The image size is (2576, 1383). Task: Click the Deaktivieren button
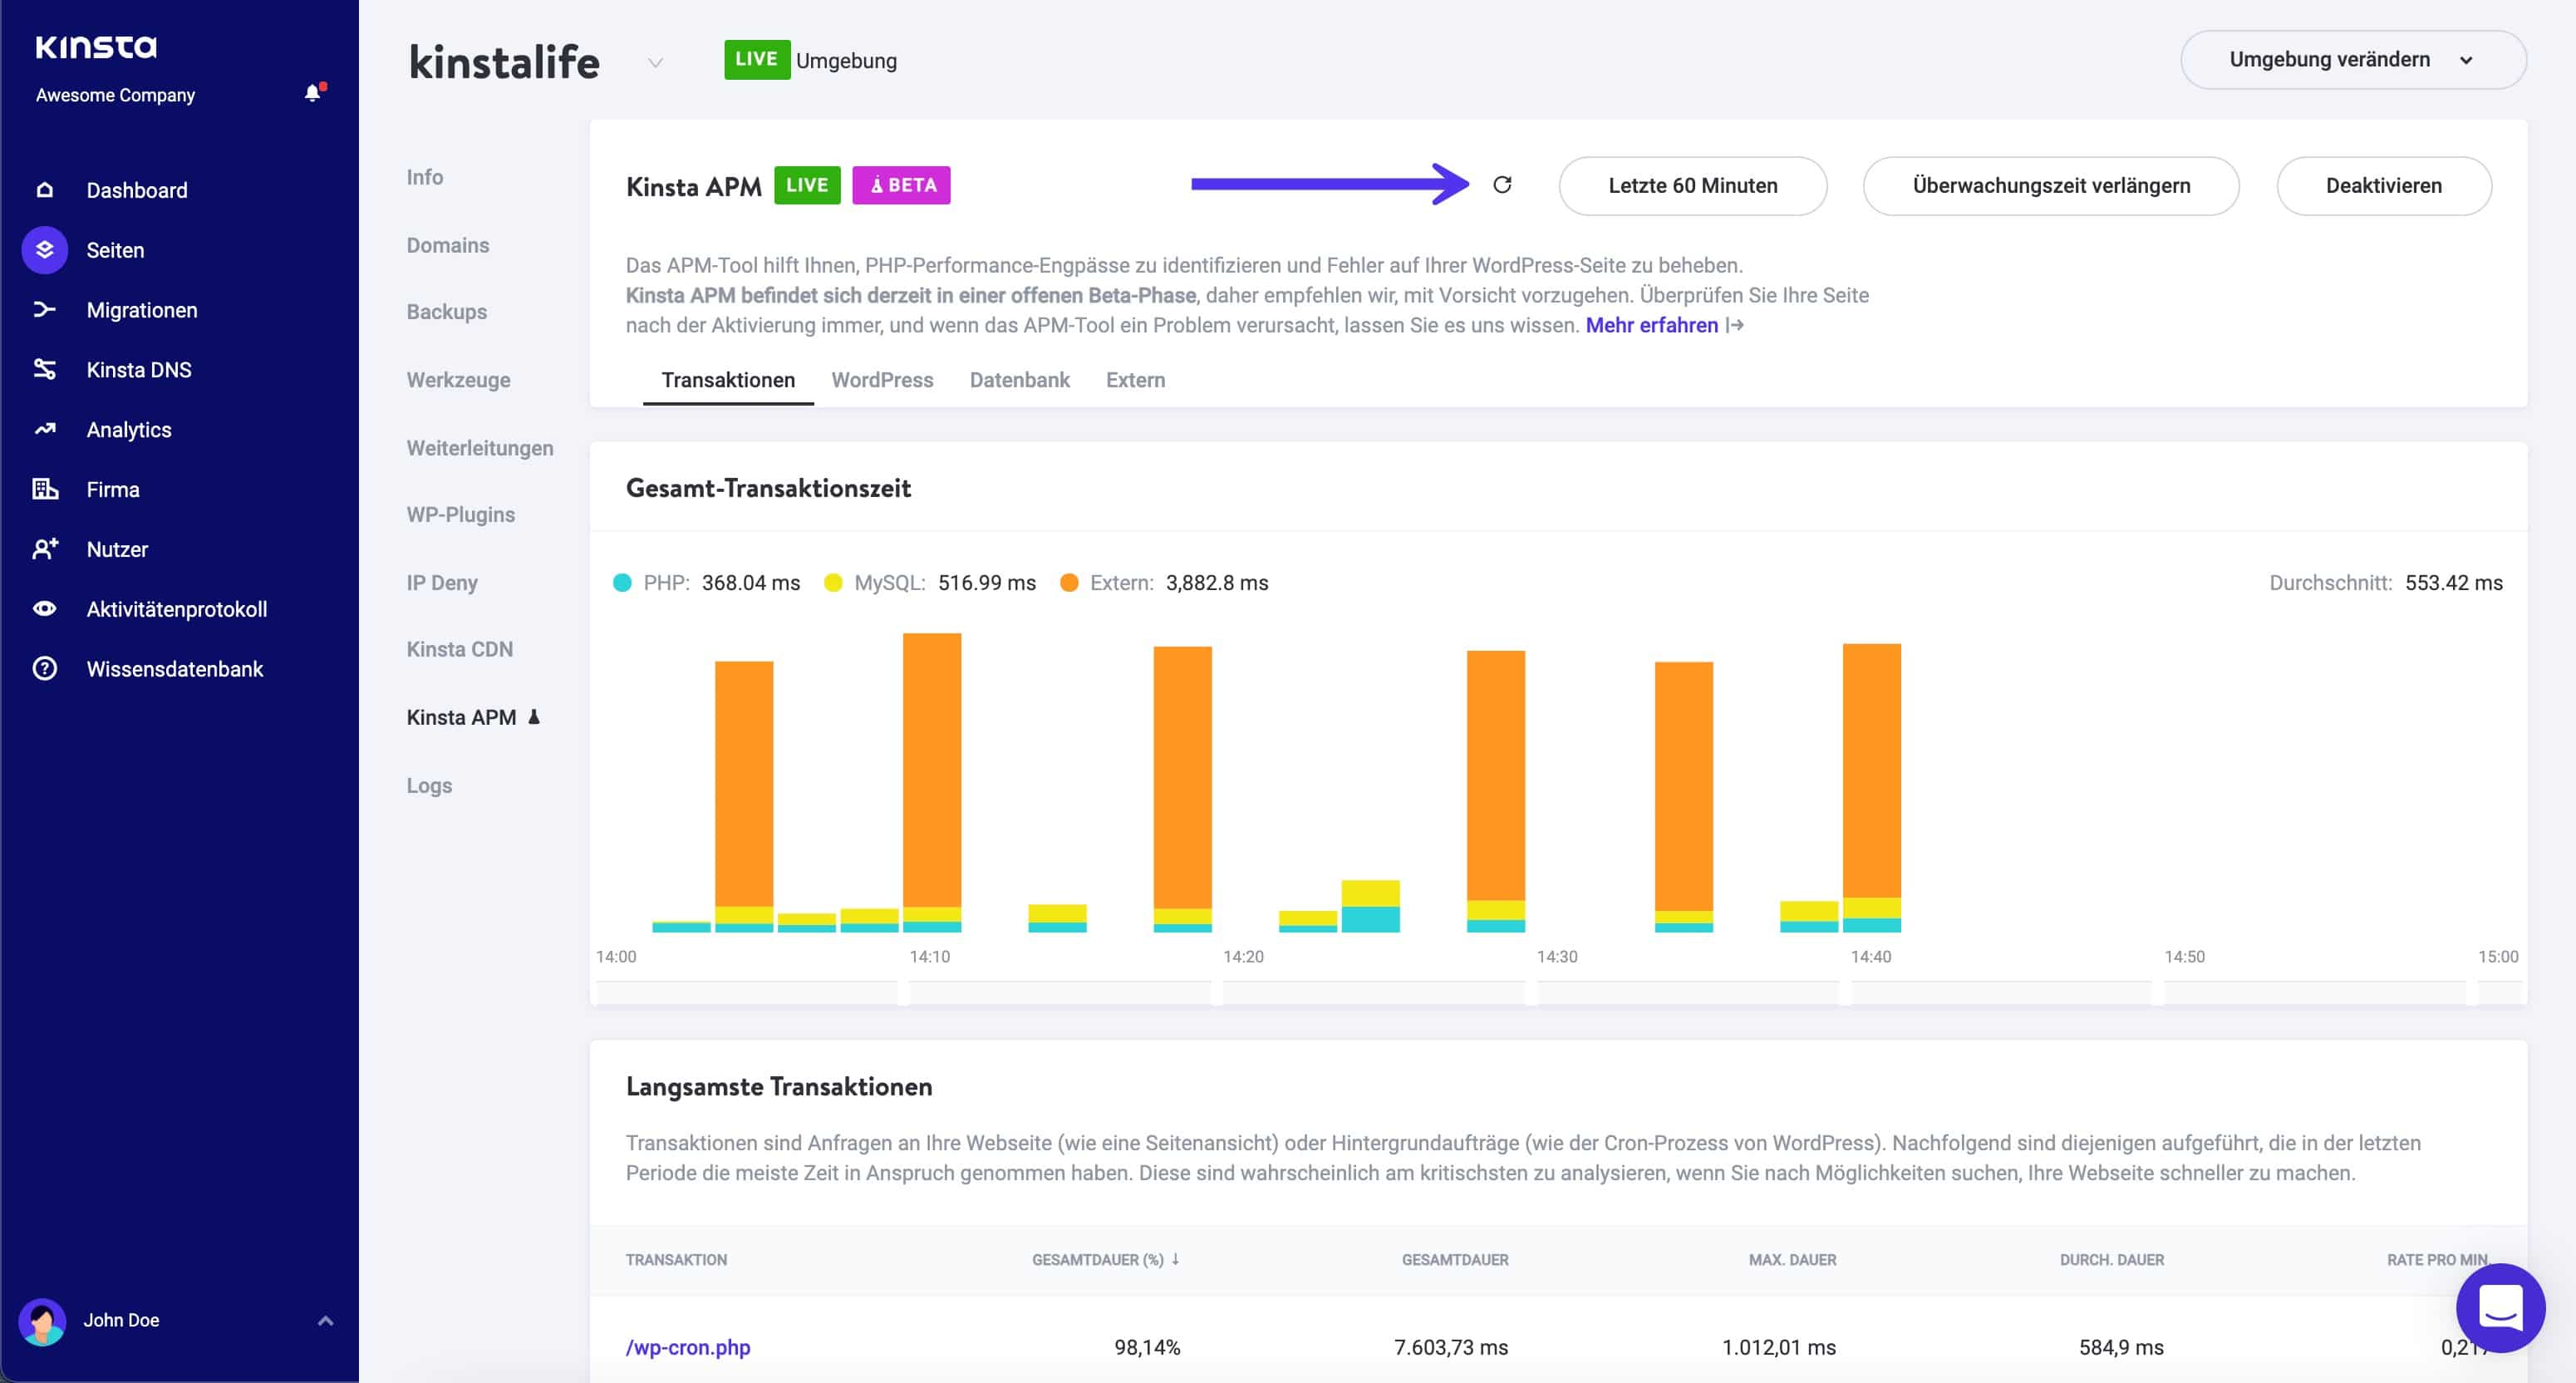(2383, 185)
